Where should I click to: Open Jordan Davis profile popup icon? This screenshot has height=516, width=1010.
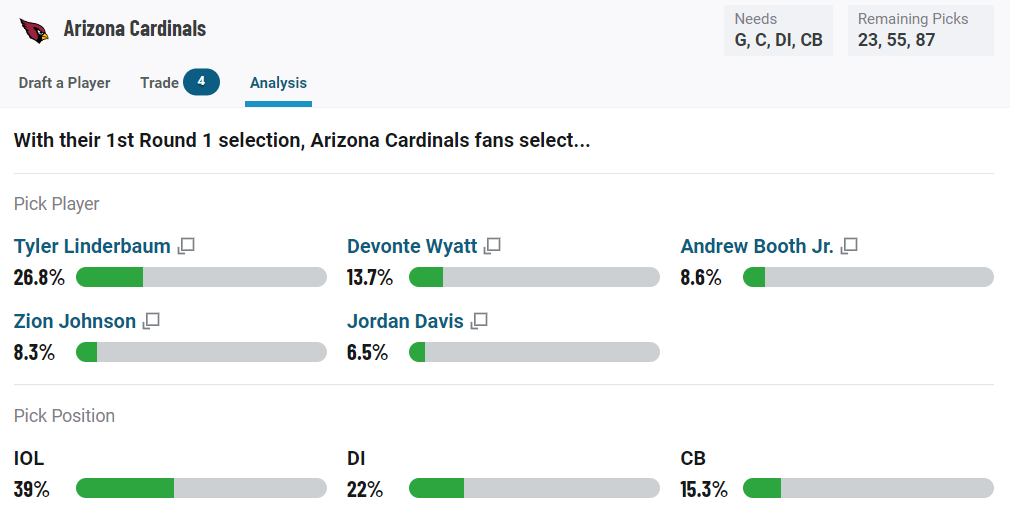479,321
